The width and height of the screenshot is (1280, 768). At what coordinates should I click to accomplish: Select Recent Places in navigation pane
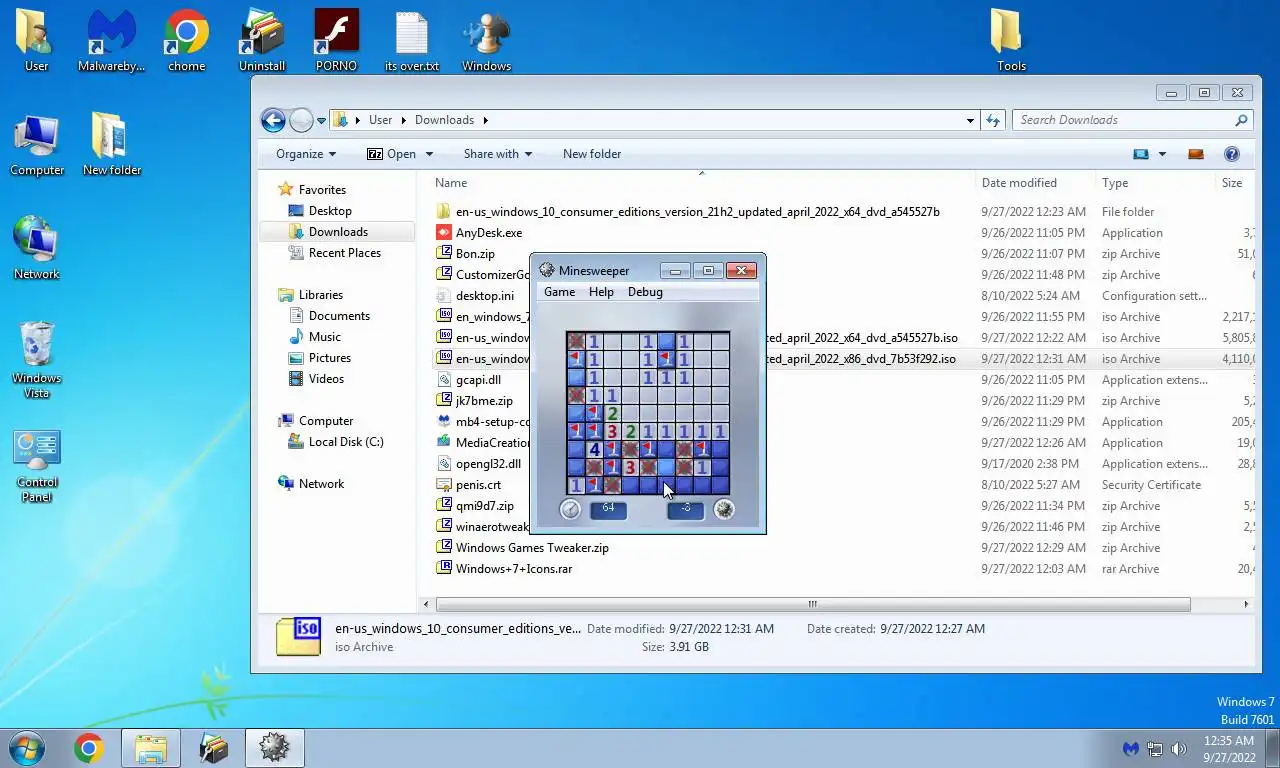pyautogui.click(x=345, y=253)
